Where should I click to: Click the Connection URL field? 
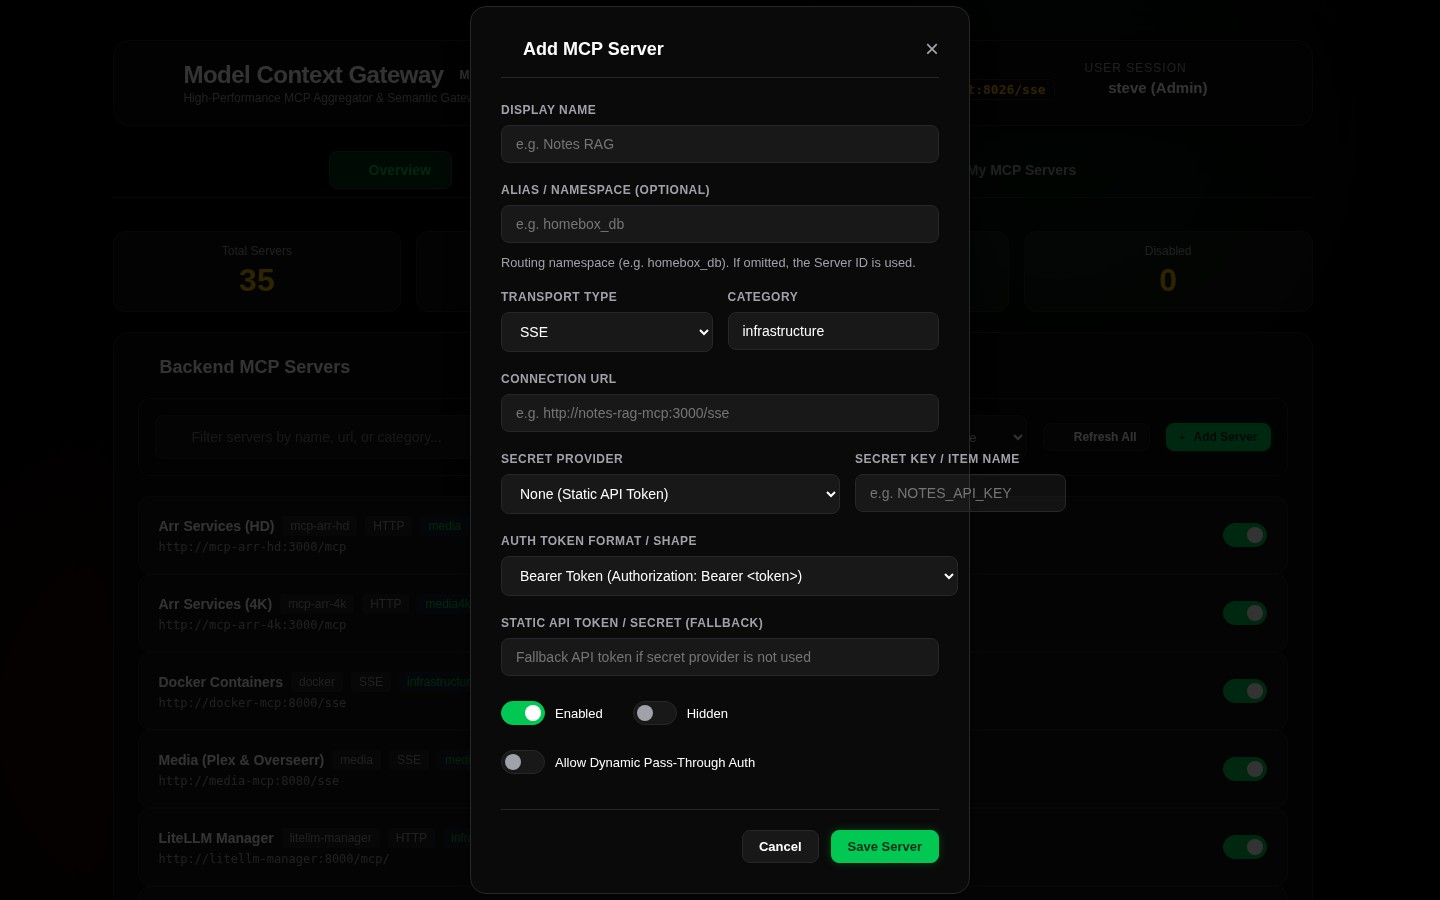click(720, 413)
